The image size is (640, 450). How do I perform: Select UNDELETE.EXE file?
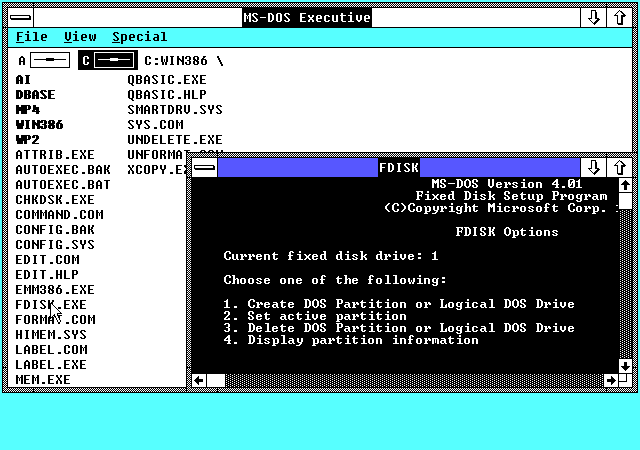tap(175, 140)
